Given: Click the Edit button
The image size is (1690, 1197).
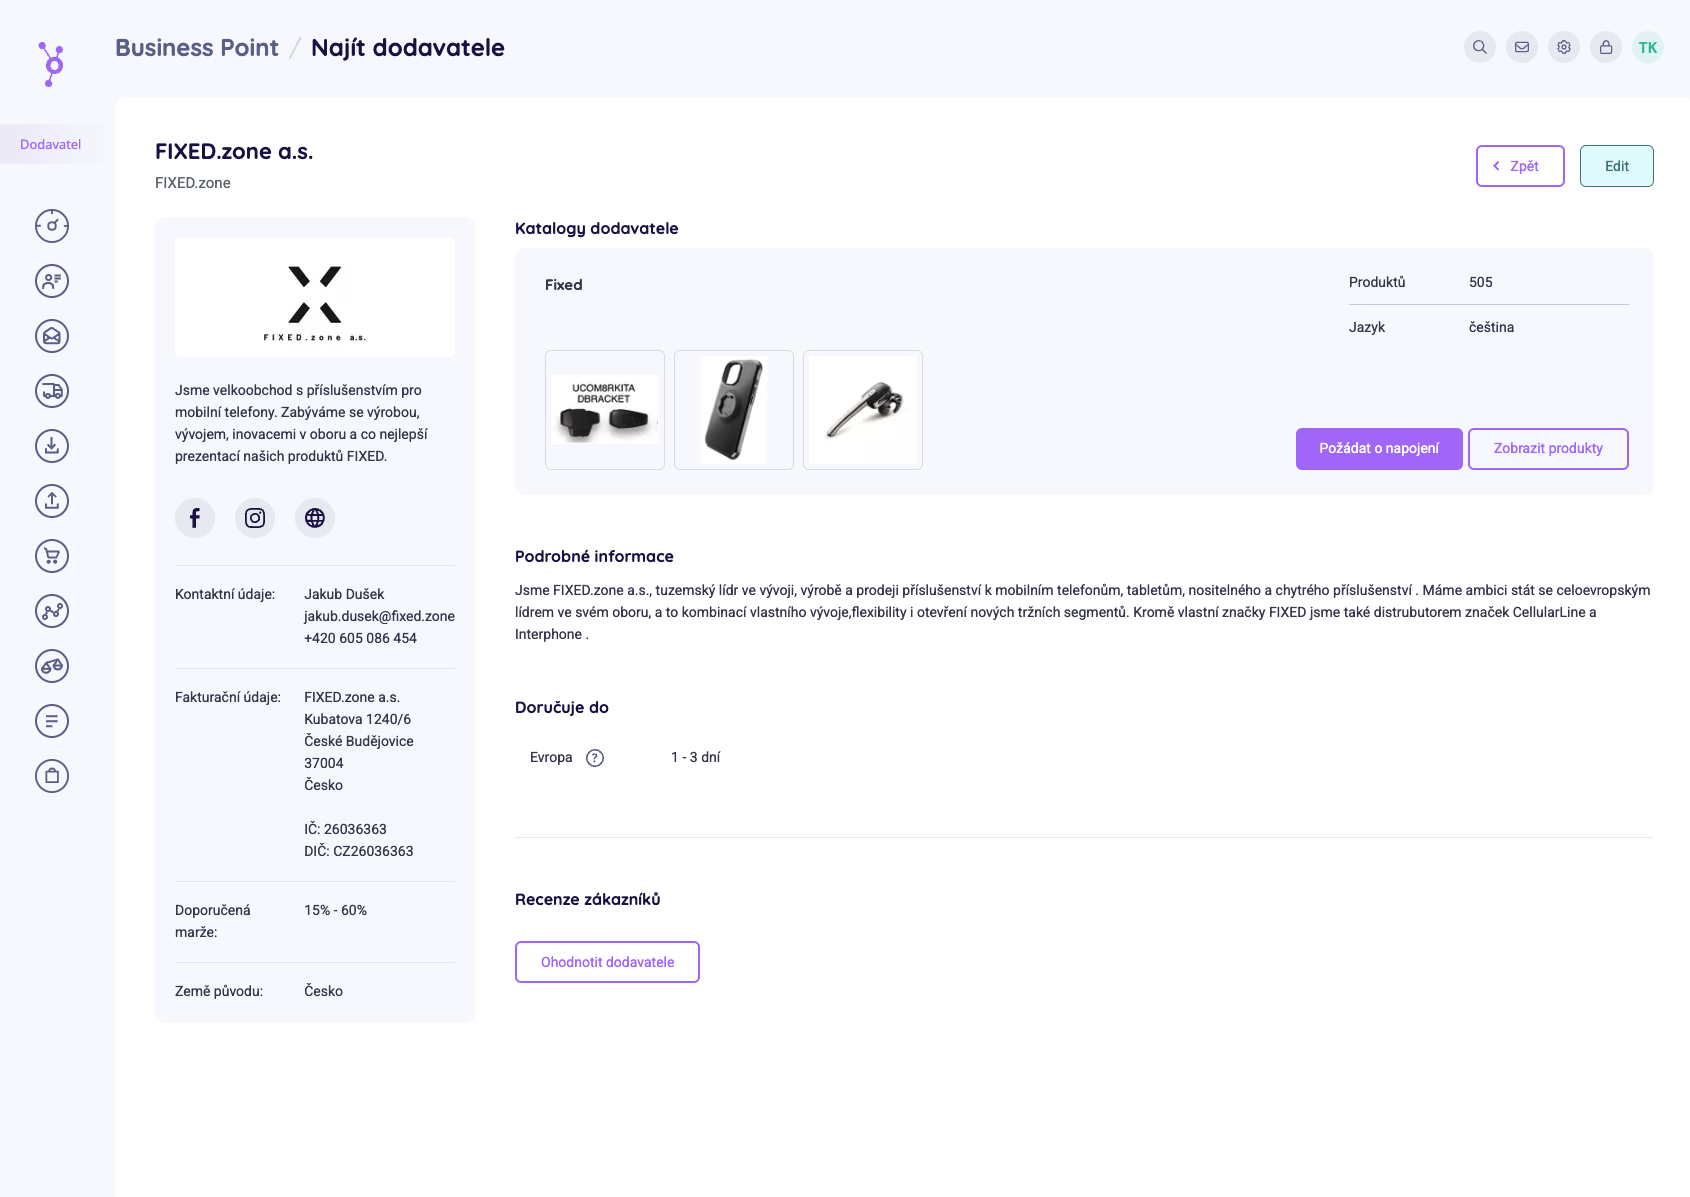Looking at the screenshot, I should point(1617,166).
